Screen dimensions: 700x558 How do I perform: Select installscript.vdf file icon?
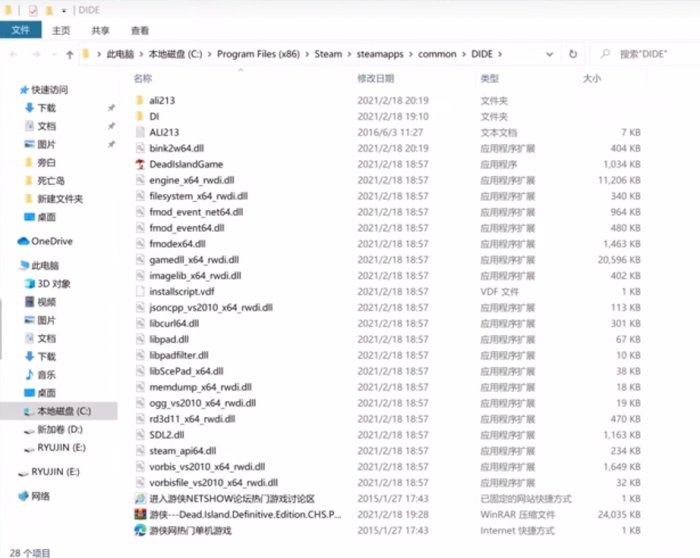tap(140, 291)
